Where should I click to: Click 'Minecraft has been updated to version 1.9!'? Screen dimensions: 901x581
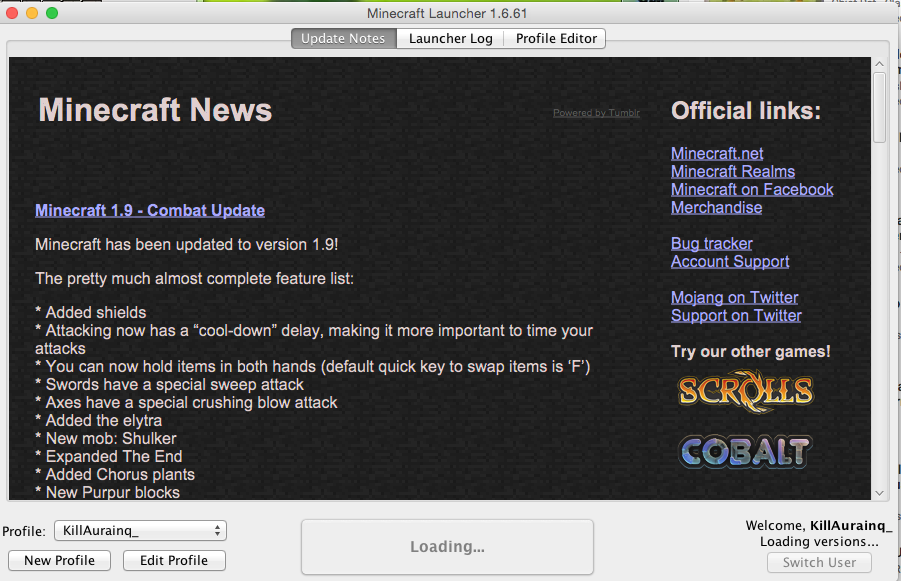click(x=186, y=245)
